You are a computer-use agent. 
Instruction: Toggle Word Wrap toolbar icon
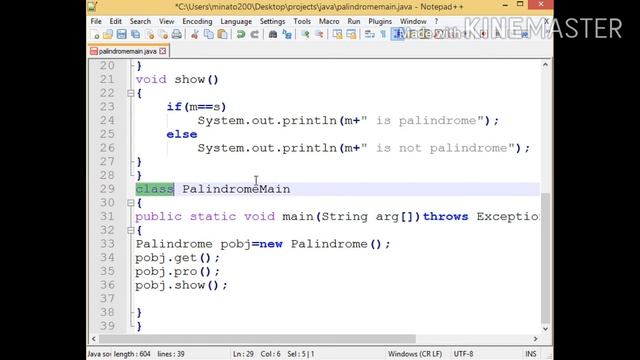(369, 35)
